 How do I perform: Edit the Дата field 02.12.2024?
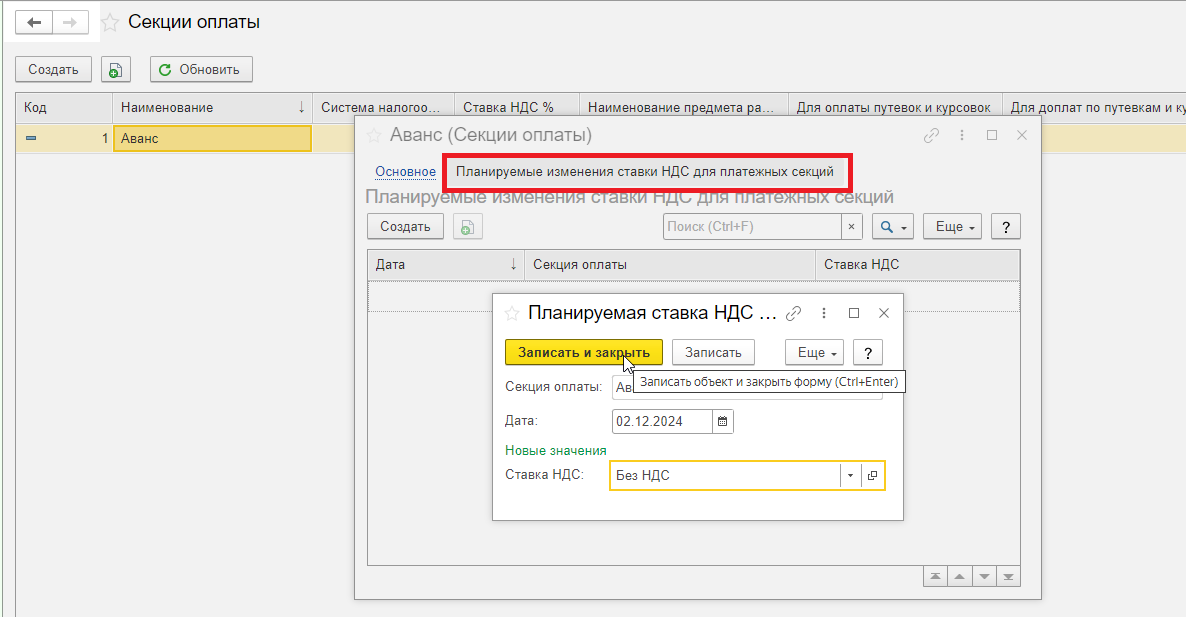click(x=662, y=421)
